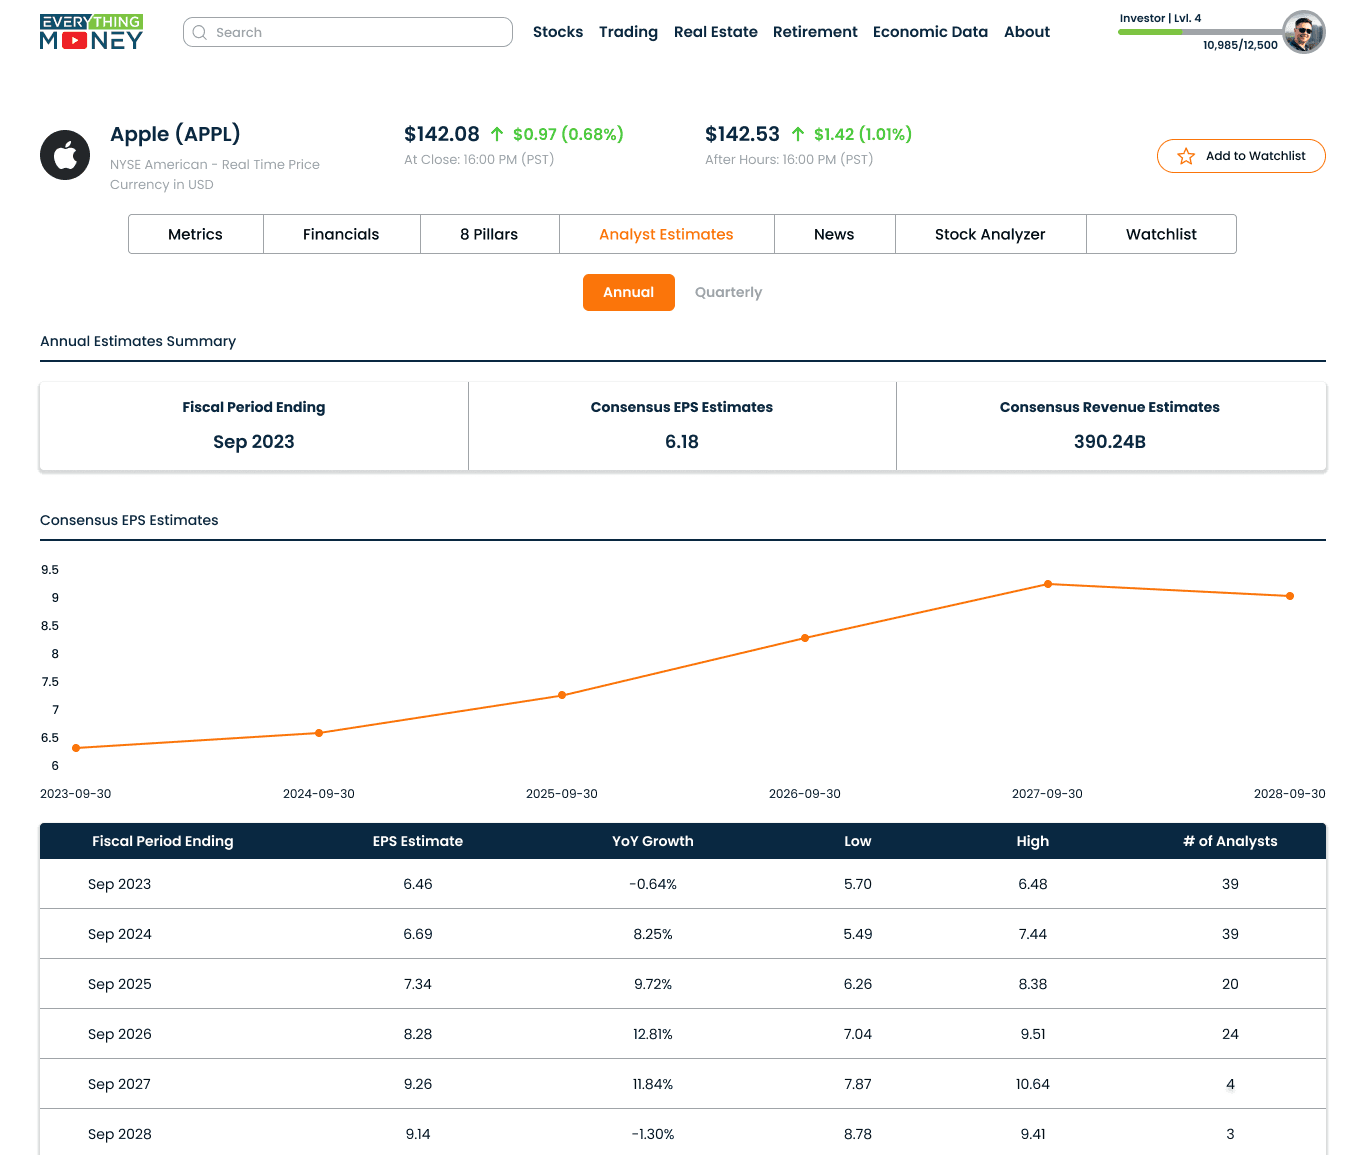Click the Sep 2026 table row label
The width and height of the screenshot is (1366, 1155).
[x=120, y=1034]
